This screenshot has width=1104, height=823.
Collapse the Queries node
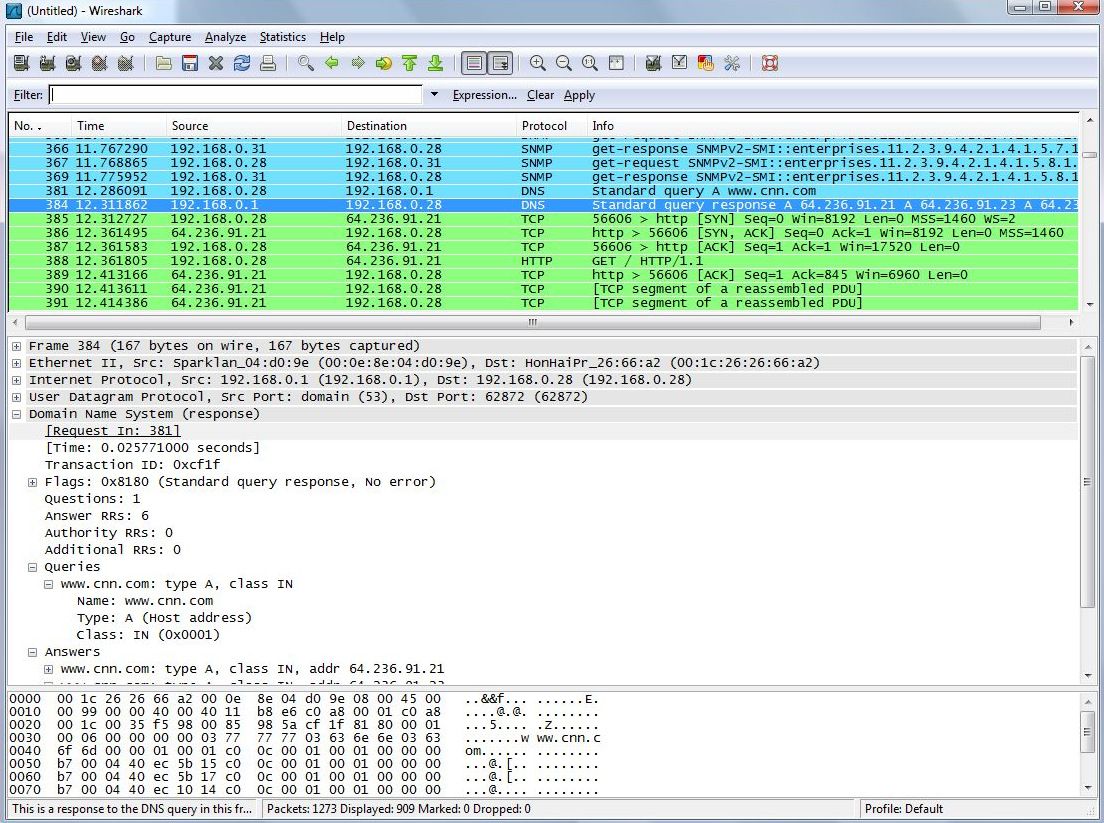32,567
